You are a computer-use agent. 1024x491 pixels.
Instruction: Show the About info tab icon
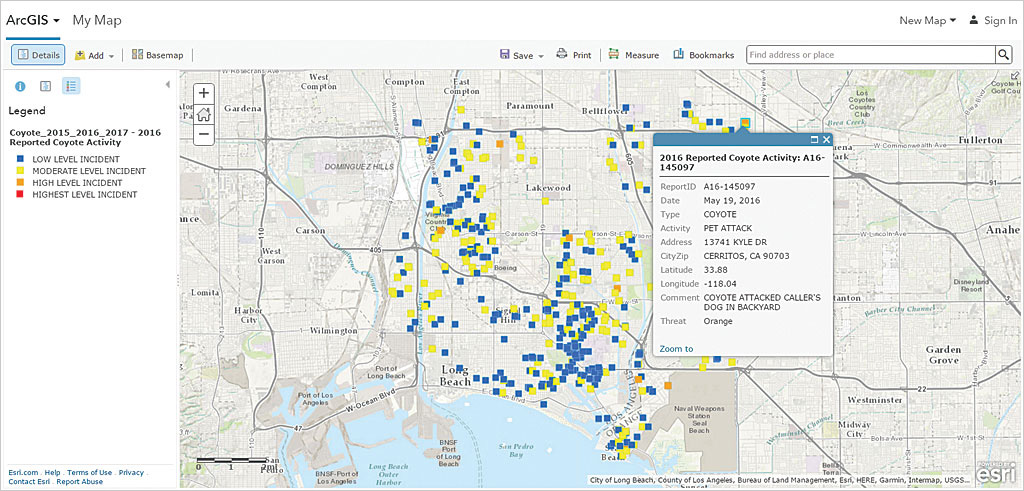pyautogui.click(x=20, y=86)
